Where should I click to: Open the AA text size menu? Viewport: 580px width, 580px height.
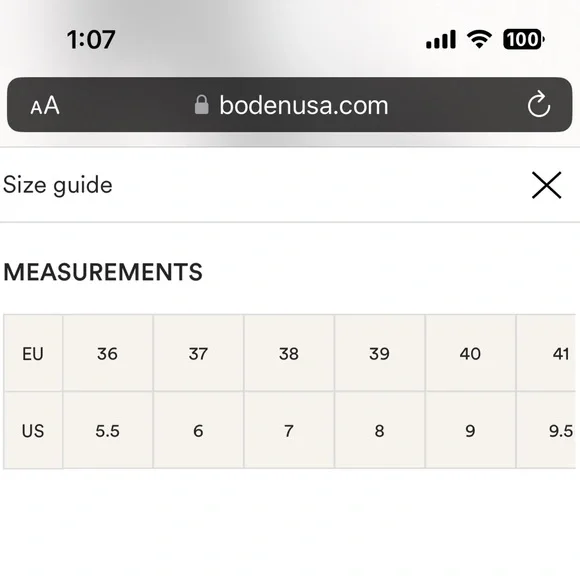coord(45,105)
